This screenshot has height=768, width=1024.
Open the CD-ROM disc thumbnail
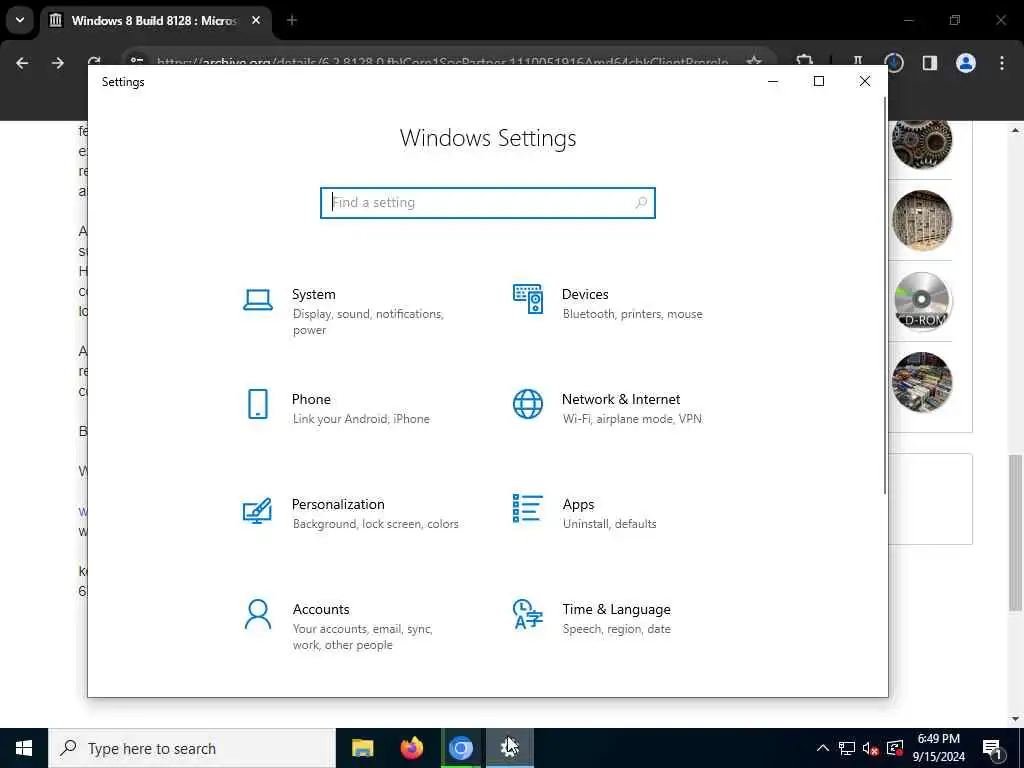[922, 301]
